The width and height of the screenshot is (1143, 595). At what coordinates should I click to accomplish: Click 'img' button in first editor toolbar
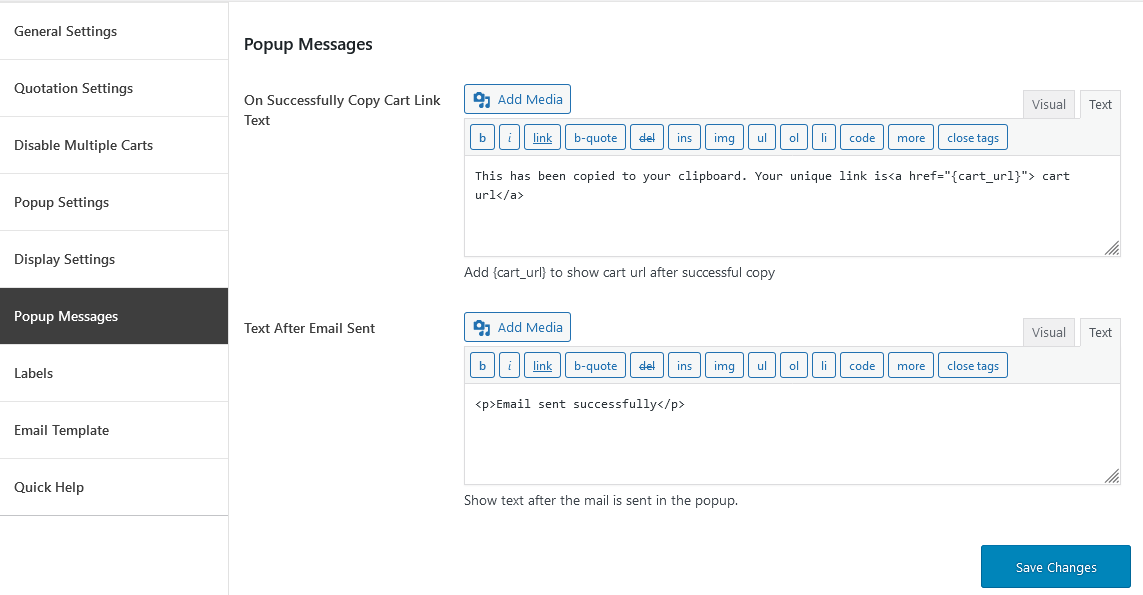click(x=725, y=137)
